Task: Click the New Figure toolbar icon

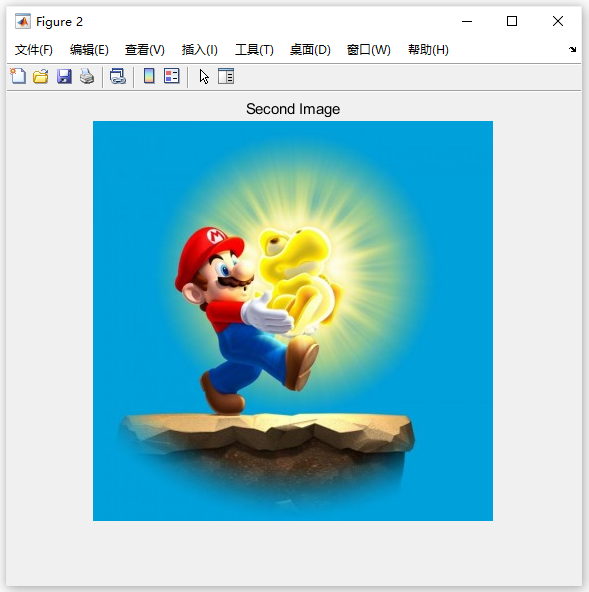Action: tap(18, 76)
